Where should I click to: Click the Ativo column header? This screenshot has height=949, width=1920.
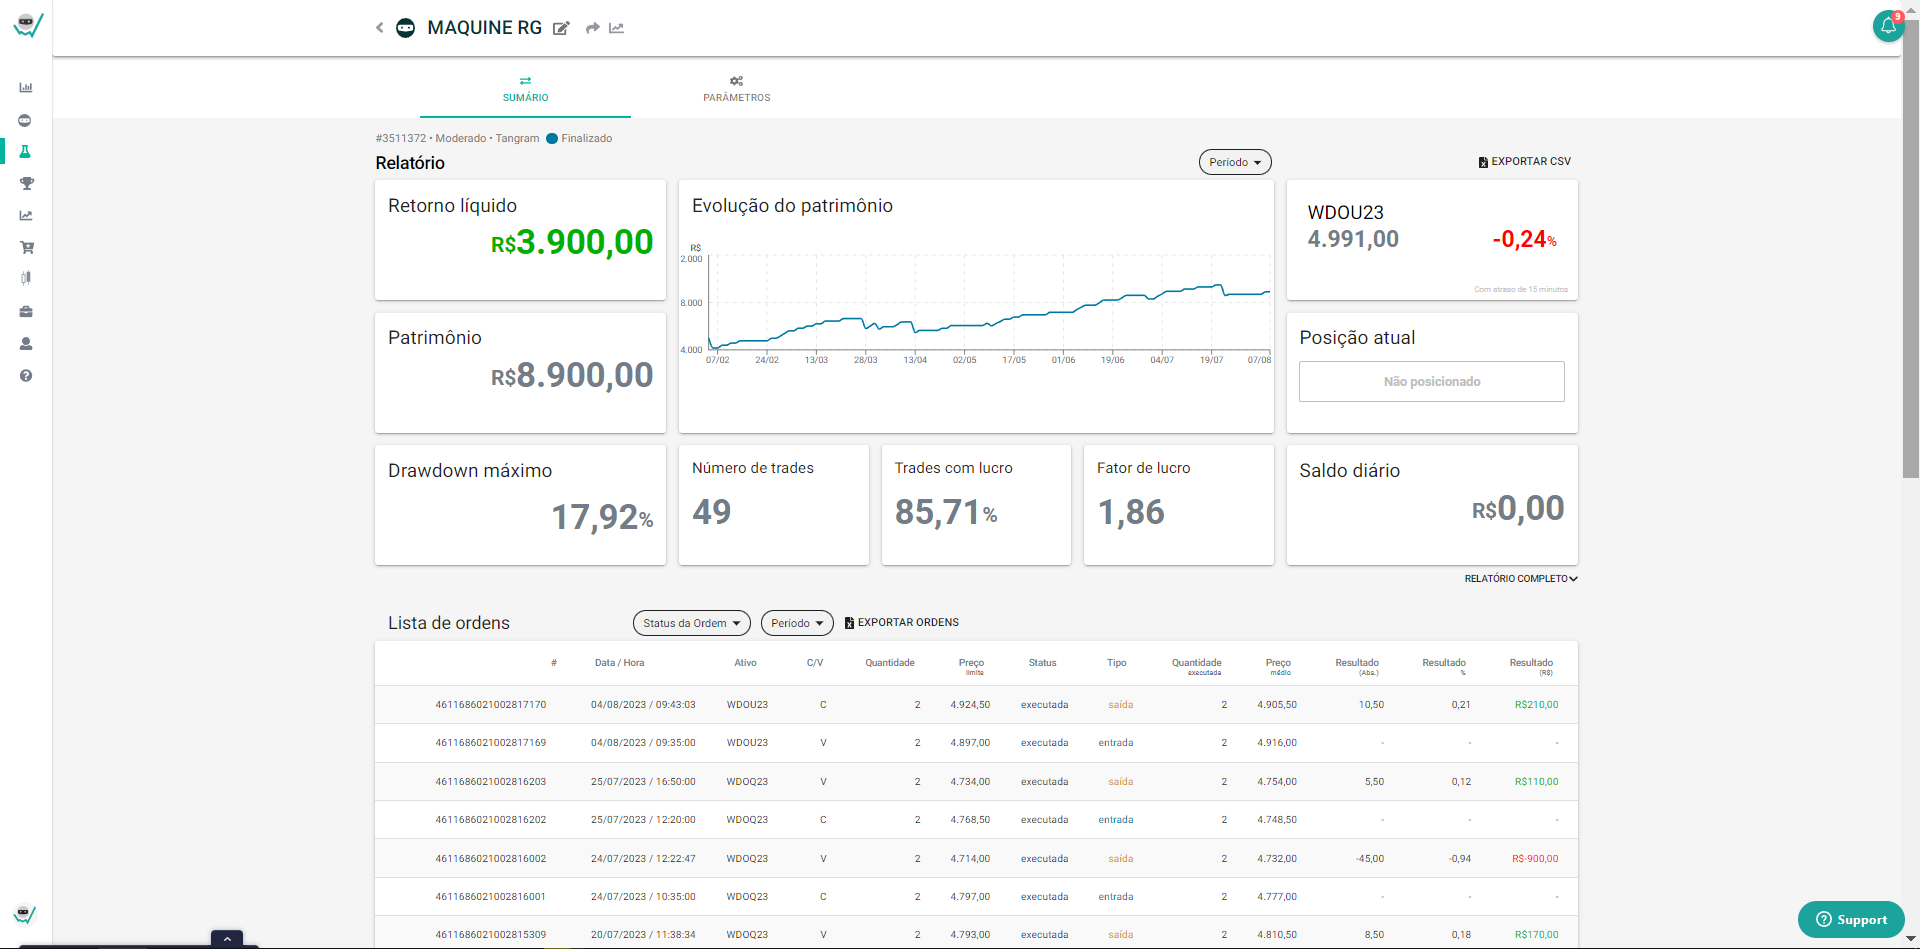[745, 663]
